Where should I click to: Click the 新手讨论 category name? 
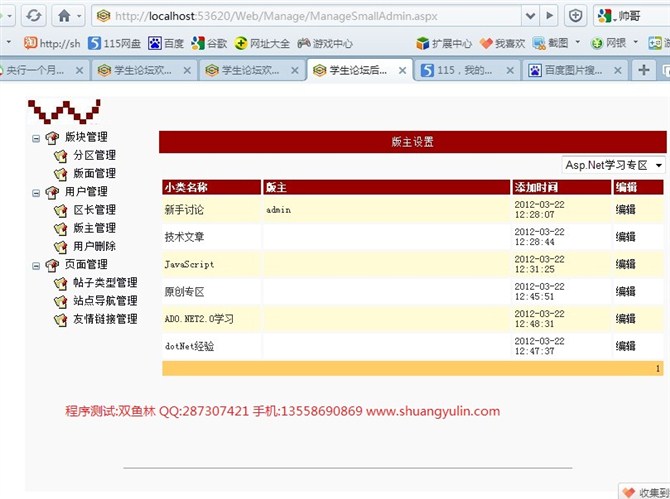tap(184, 210)
